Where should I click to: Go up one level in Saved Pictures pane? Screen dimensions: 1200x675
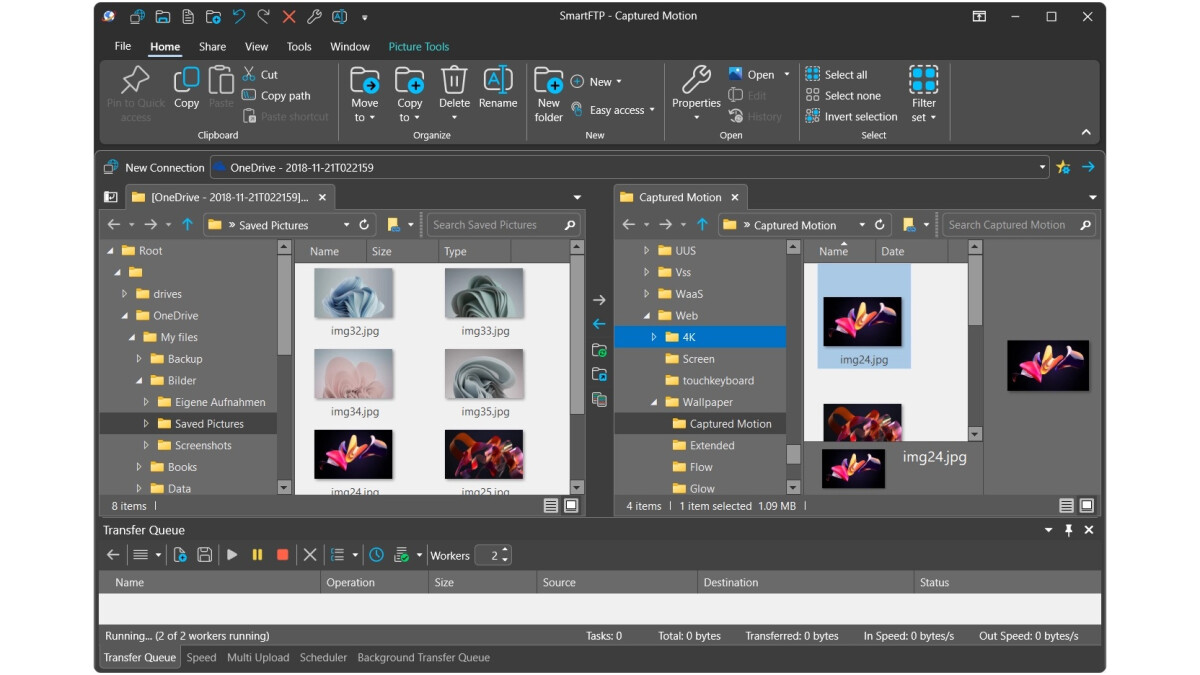pos(187,225)
